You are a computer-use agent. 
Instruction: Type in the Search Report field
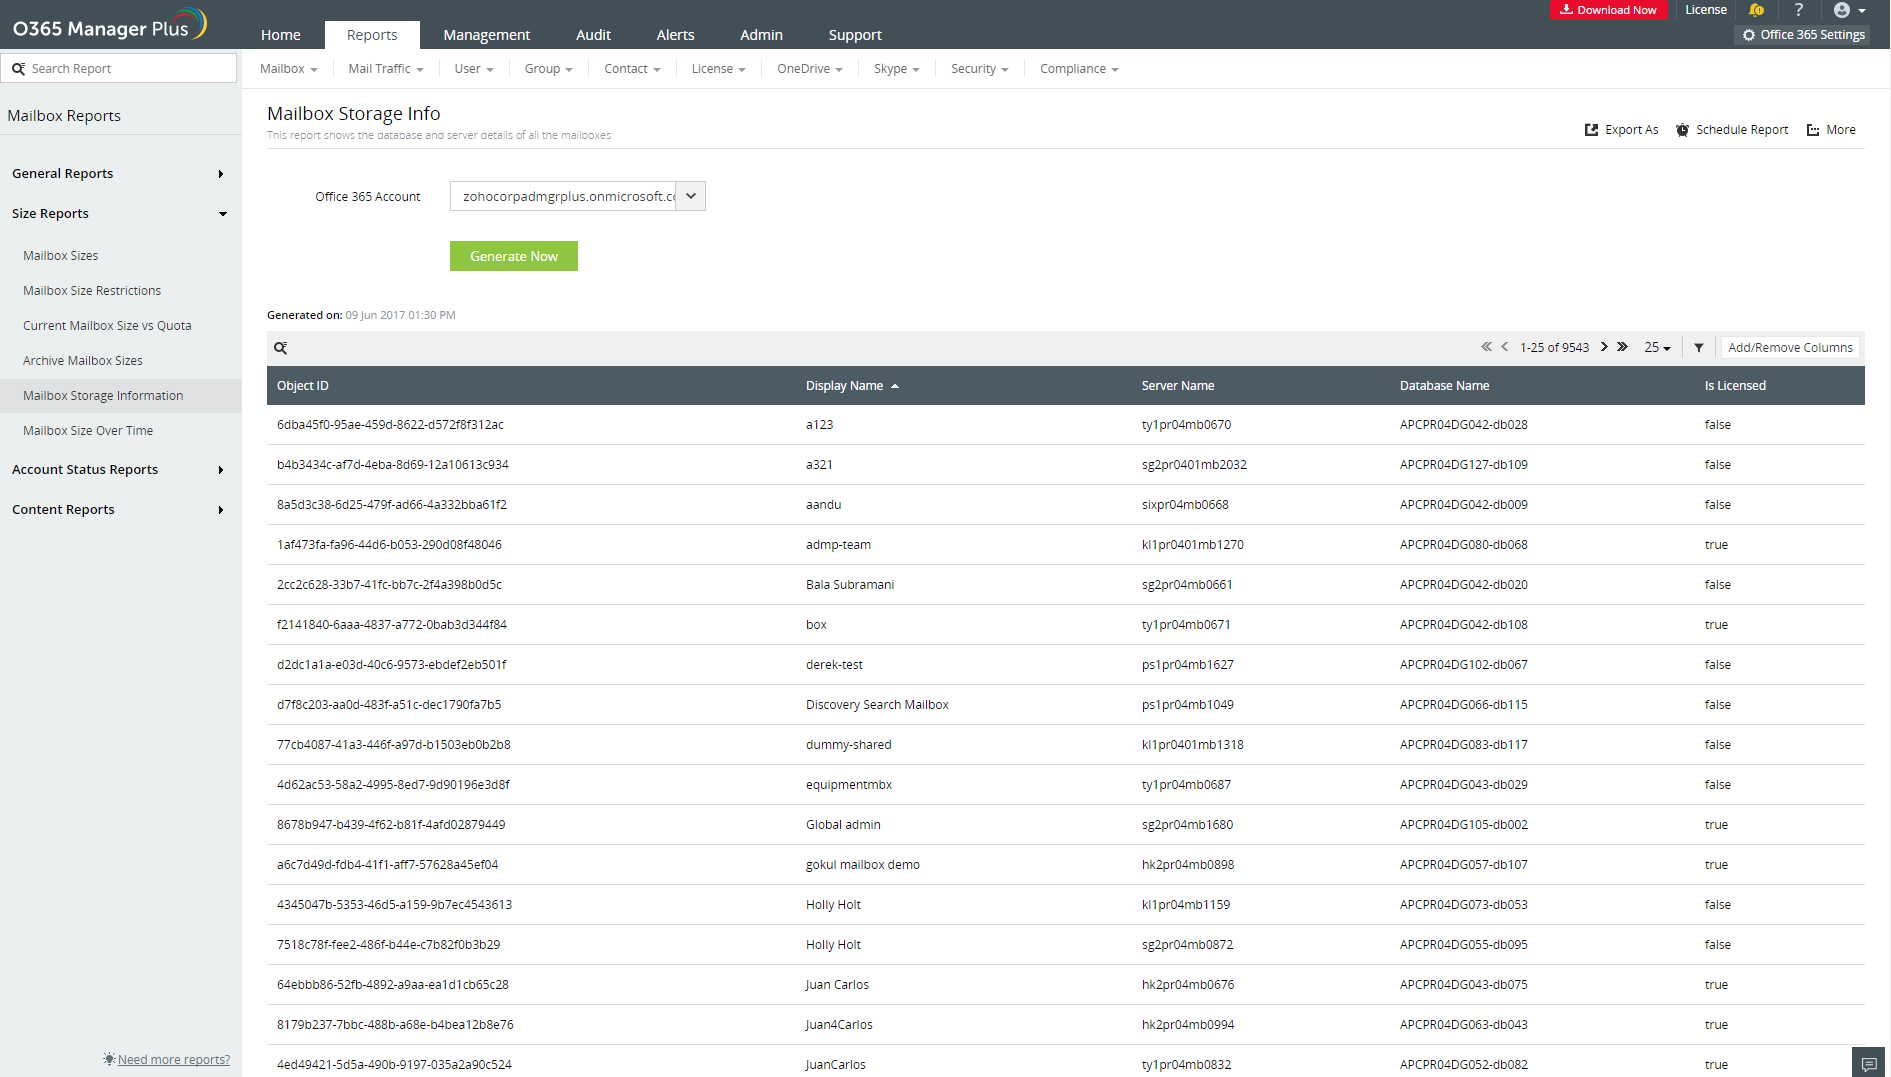(119, 68)
